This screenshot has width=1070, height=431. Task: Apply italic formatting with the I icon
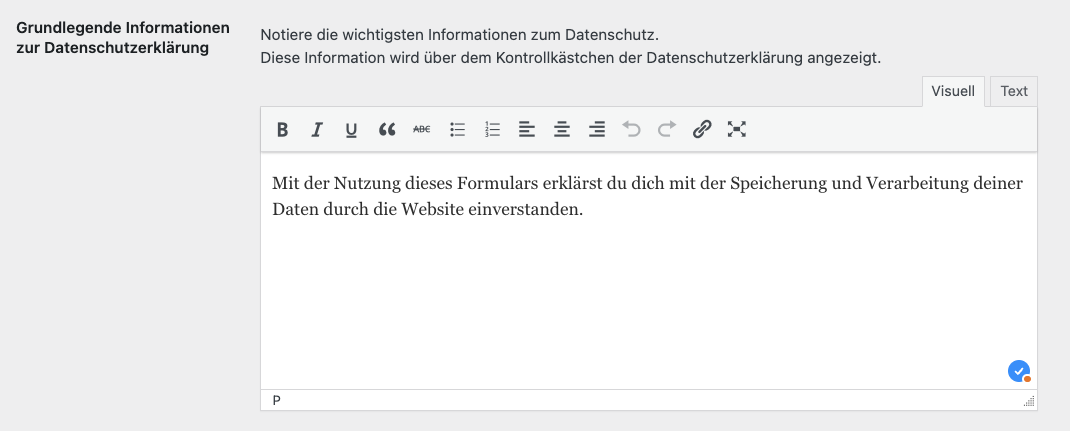[x=317, y=129]
